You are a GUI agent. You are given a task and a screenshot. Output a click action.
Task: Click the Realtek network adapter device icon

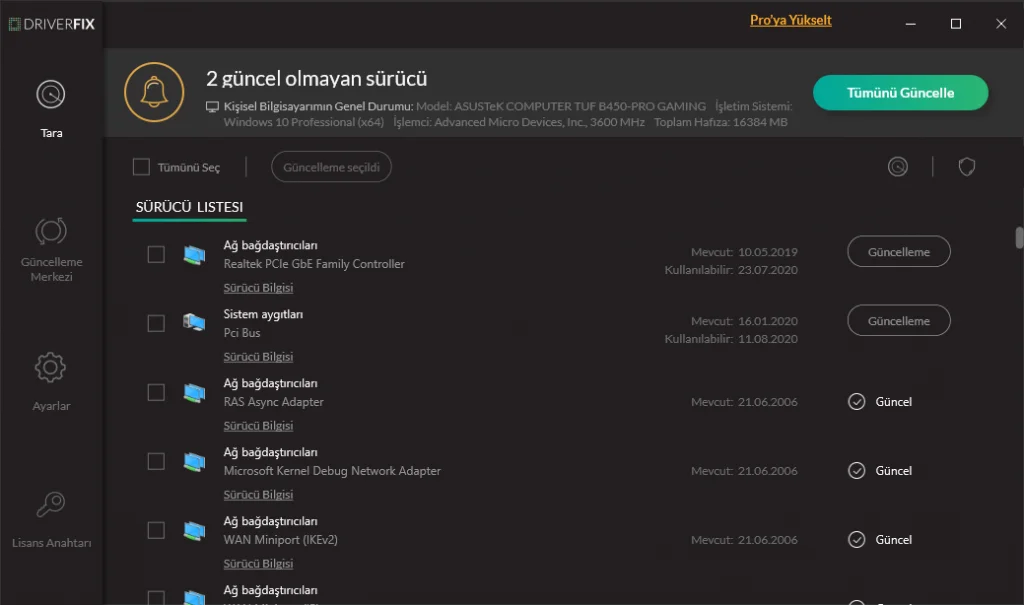click(x=193, y=255)
